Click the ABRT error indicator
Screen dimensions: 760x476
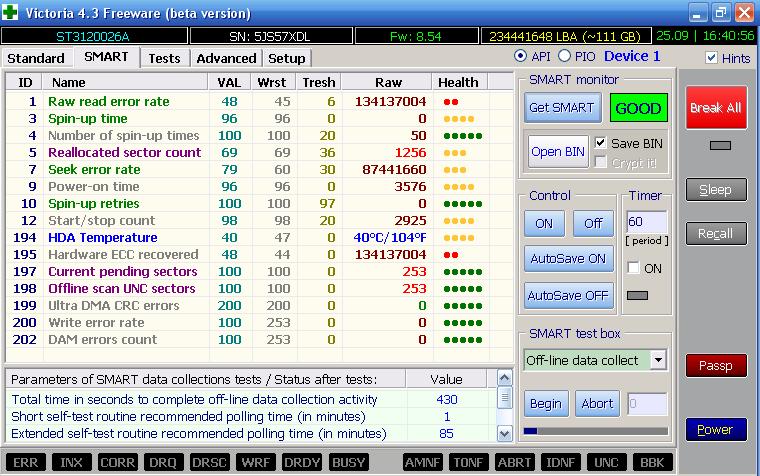[x=514, y=462]
